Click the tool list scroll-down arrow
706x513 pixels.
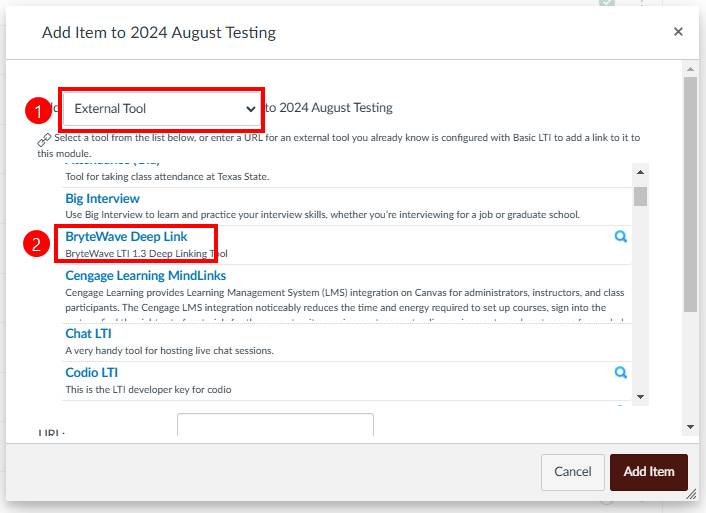(640, 396)
